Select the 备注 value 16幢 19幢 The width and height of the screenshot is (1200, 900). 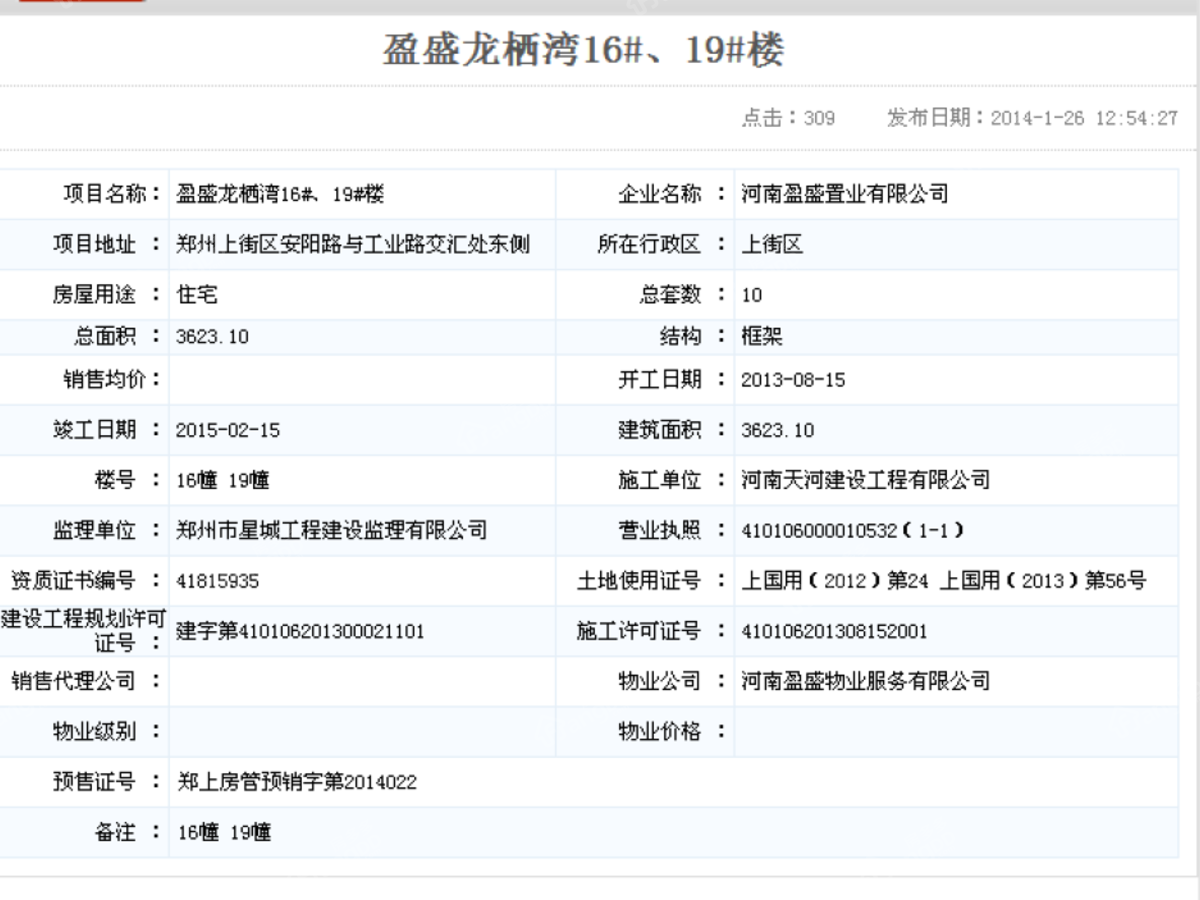click(223, 832)
